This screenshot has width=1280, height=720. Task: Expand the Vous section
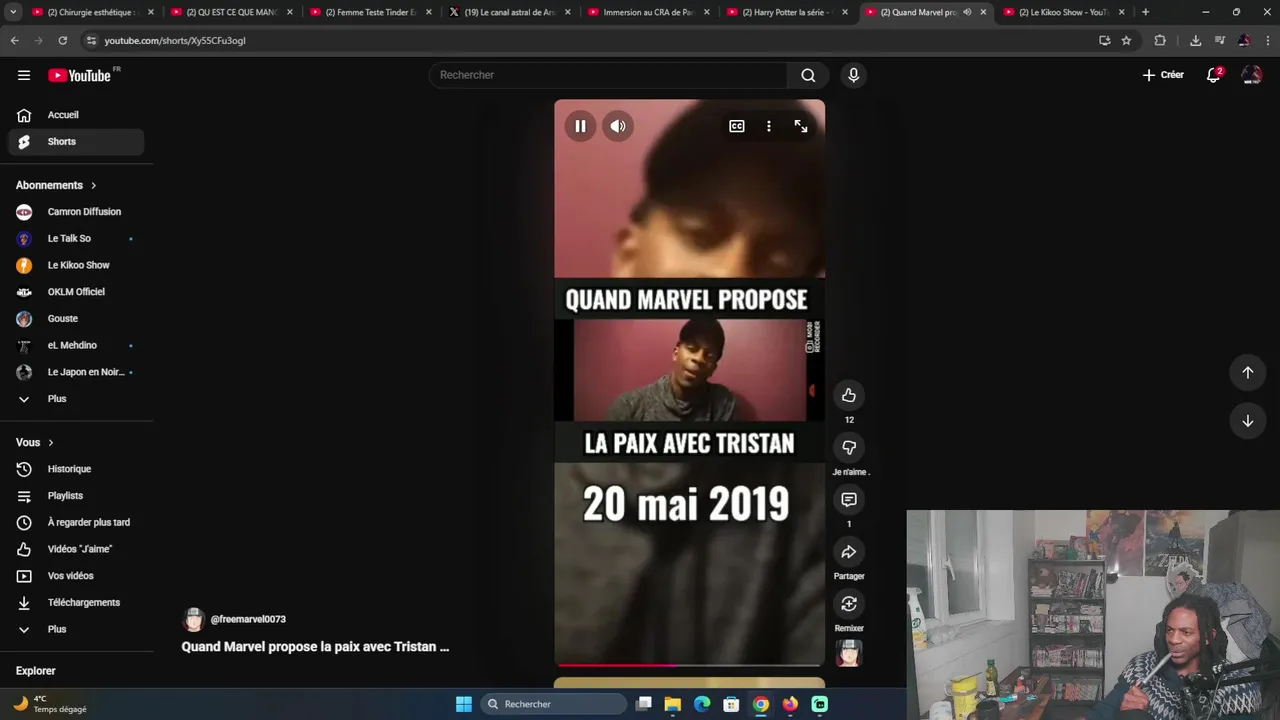pos(35,442)
